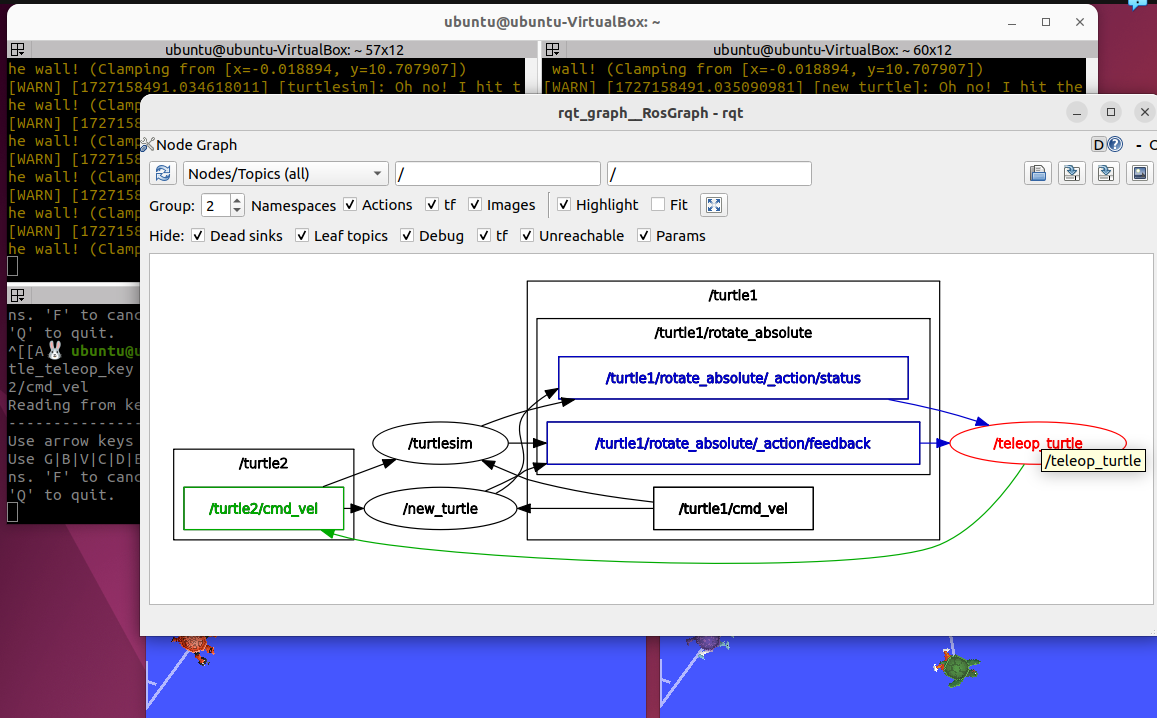Click the rotate_absolute/_action/feedback topic
Viewport: 1157px width, 718px height.
click(x=733, y=443)
